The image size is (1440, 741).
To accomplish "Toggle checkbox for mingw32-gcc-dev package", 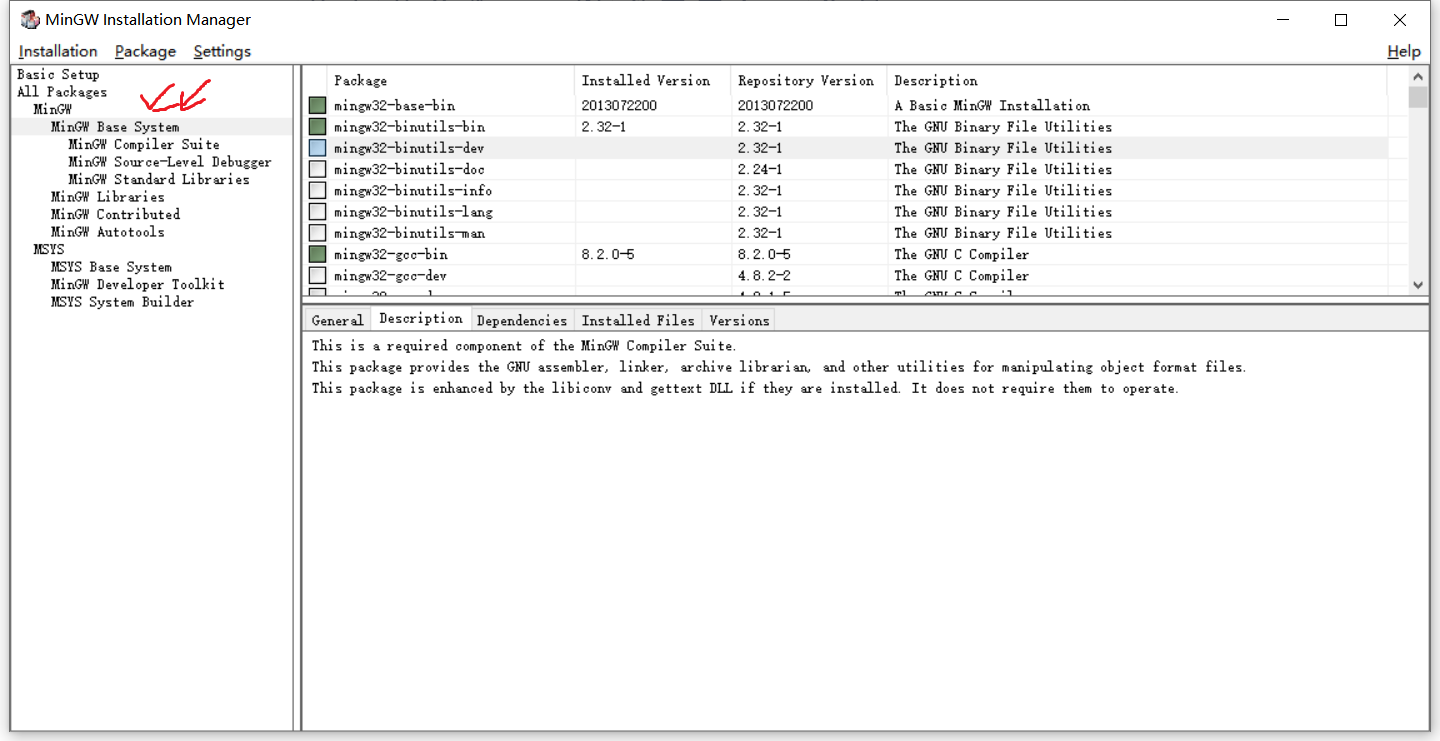I will (x=317, y=275).
